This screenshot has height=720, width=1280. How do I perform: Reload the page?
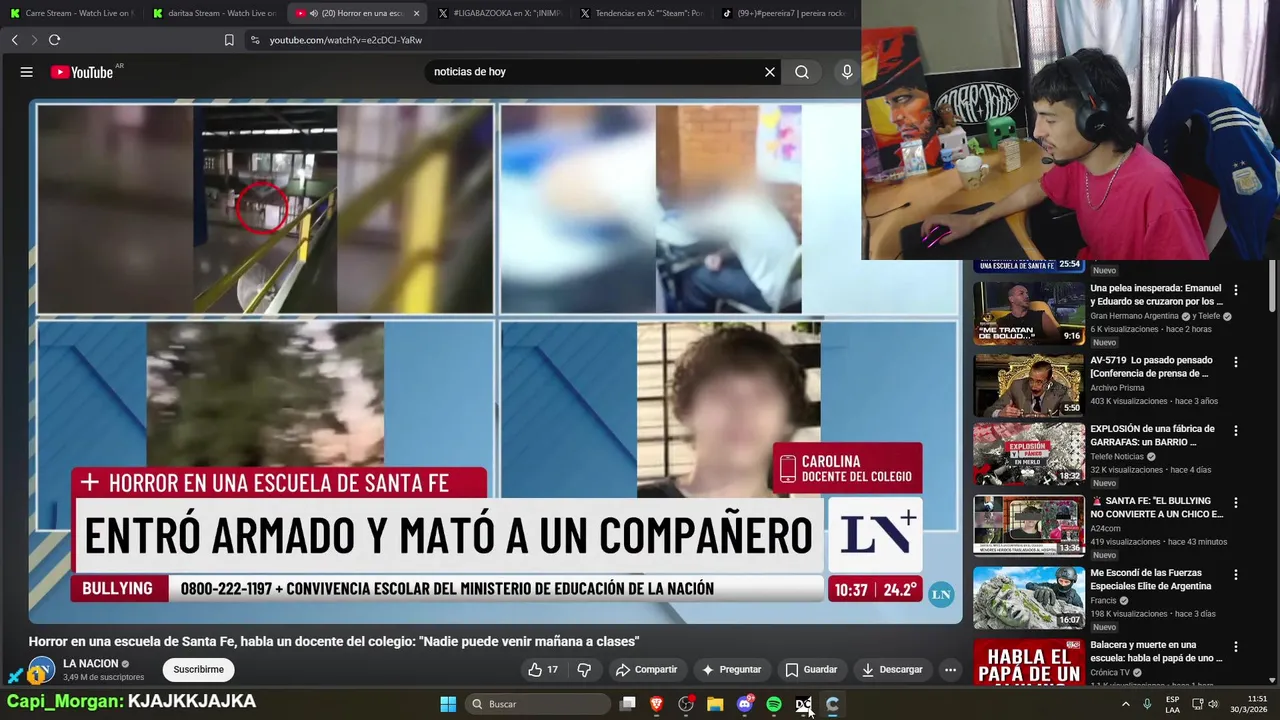(x=54, y=40)
